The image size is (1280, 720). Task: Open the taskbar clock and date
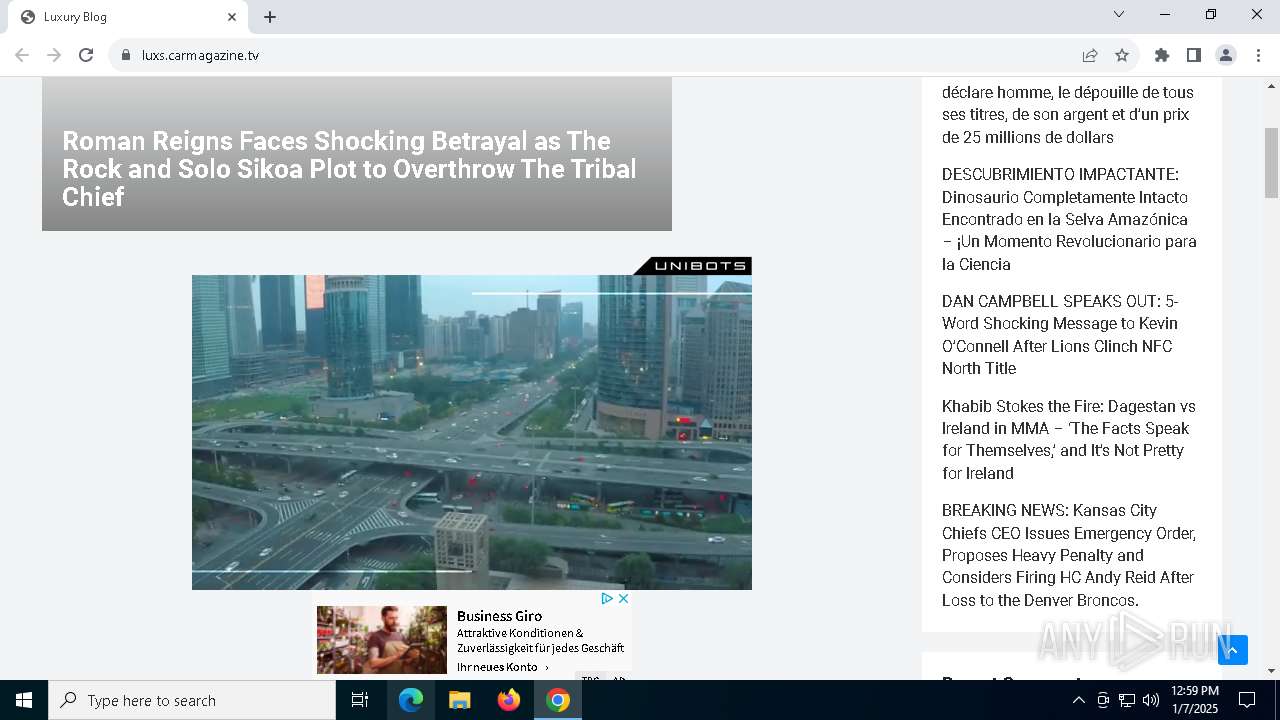[x=1194, y=700]
